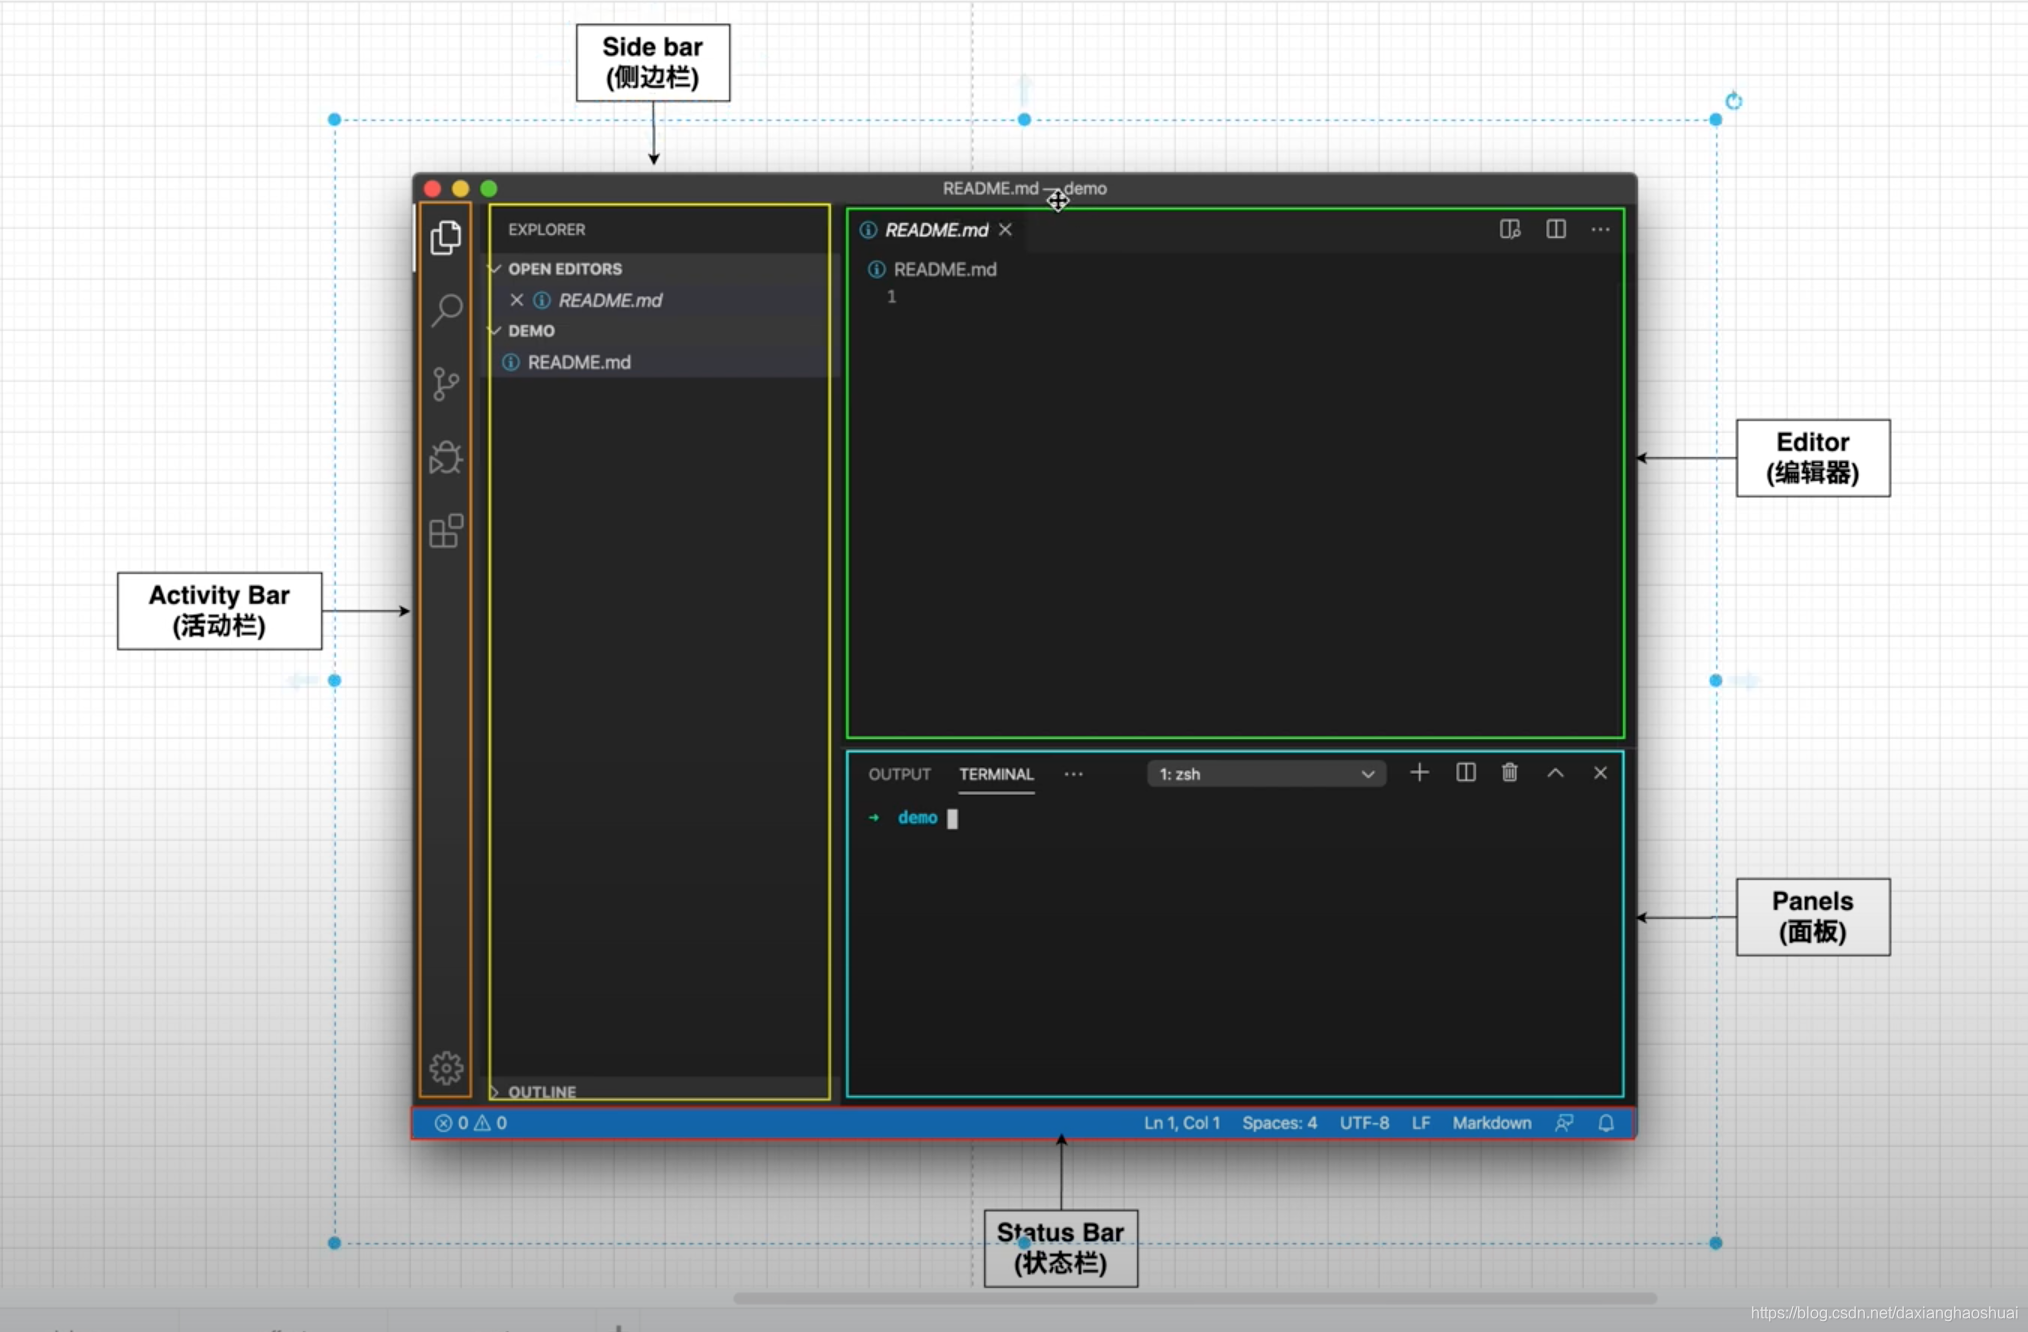
Task: Click the horizontal scrollbar at the bottom
Action: coord(1194,1298)
